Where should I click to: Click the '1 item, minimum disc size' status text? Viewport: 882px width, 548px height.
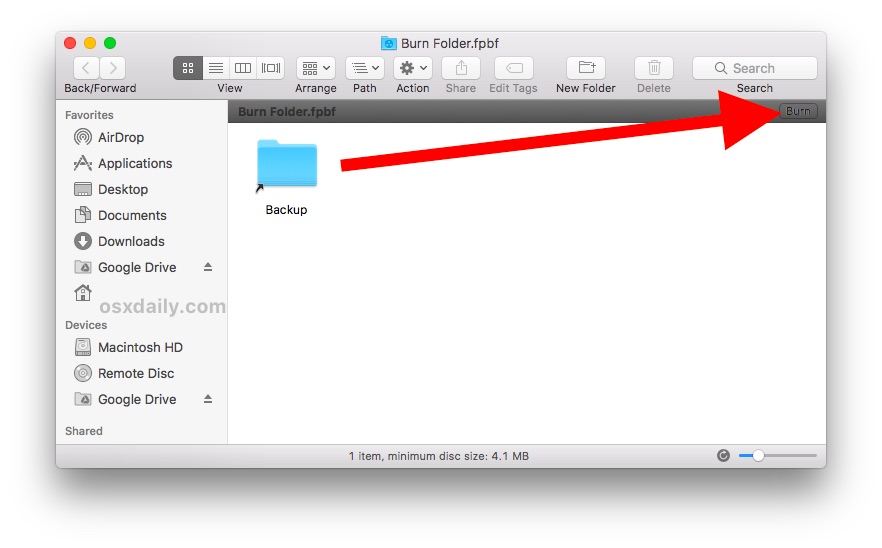(x=439, y=456)
